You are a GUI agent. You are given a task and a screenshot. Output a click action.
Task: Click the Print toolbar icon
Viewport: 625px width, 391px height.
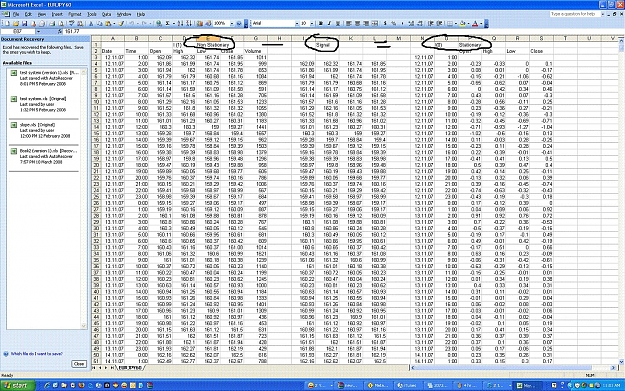(52, 24)
